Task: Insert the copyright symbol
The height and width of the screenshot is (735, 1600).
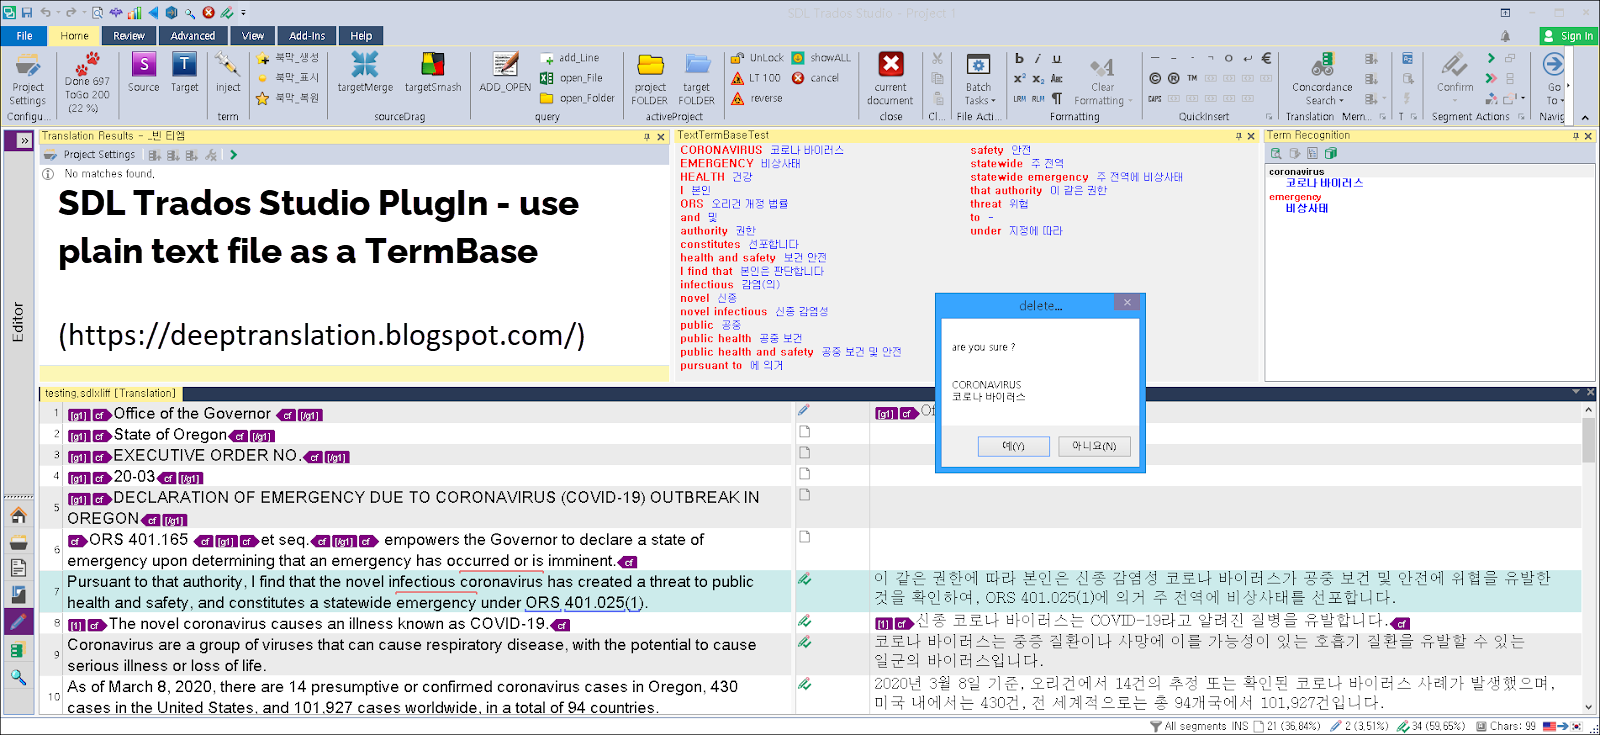Action: pyautogui.click(x=1155, y=78)
